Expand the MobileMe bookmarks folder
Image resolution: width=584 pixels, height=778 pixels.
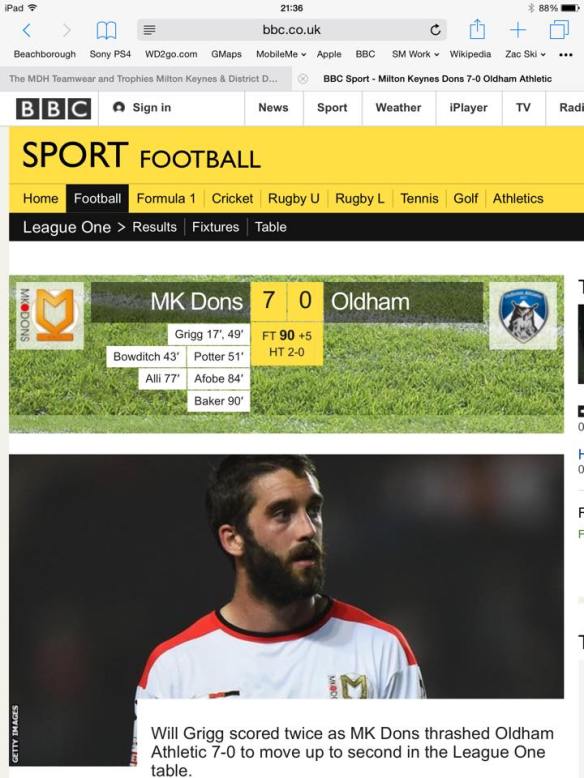[x=281, y=54]
